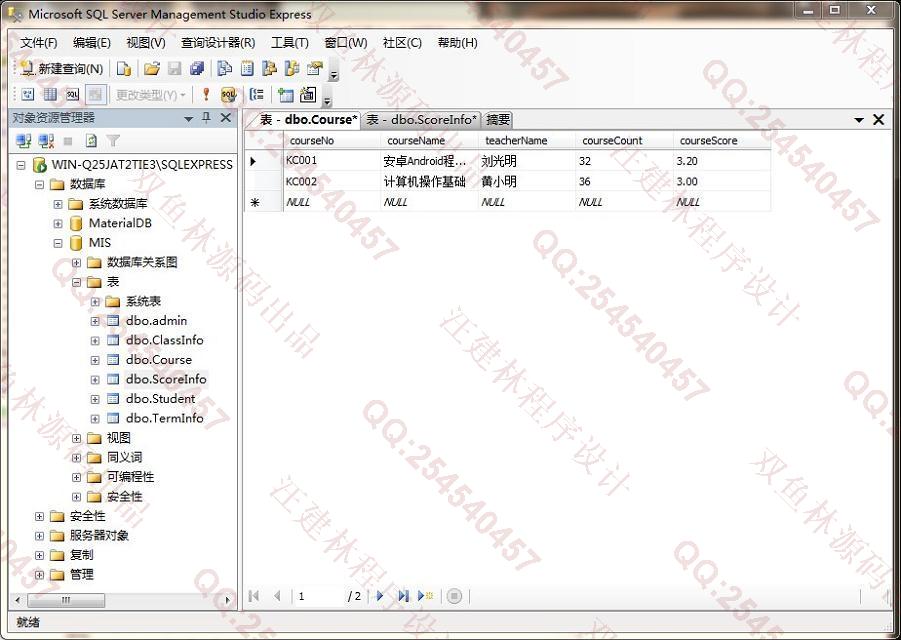Click the 新建查询(N) new query button
The height and width of the screenshot is (640, 901).
[61, 69]
